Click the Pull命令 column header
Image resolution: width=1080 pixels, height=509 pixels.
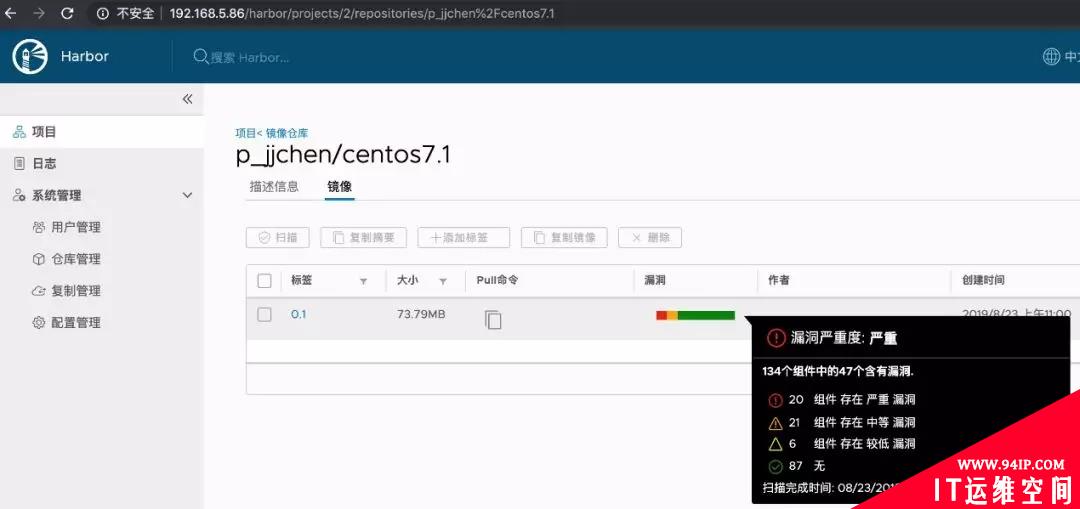[497, 280]
